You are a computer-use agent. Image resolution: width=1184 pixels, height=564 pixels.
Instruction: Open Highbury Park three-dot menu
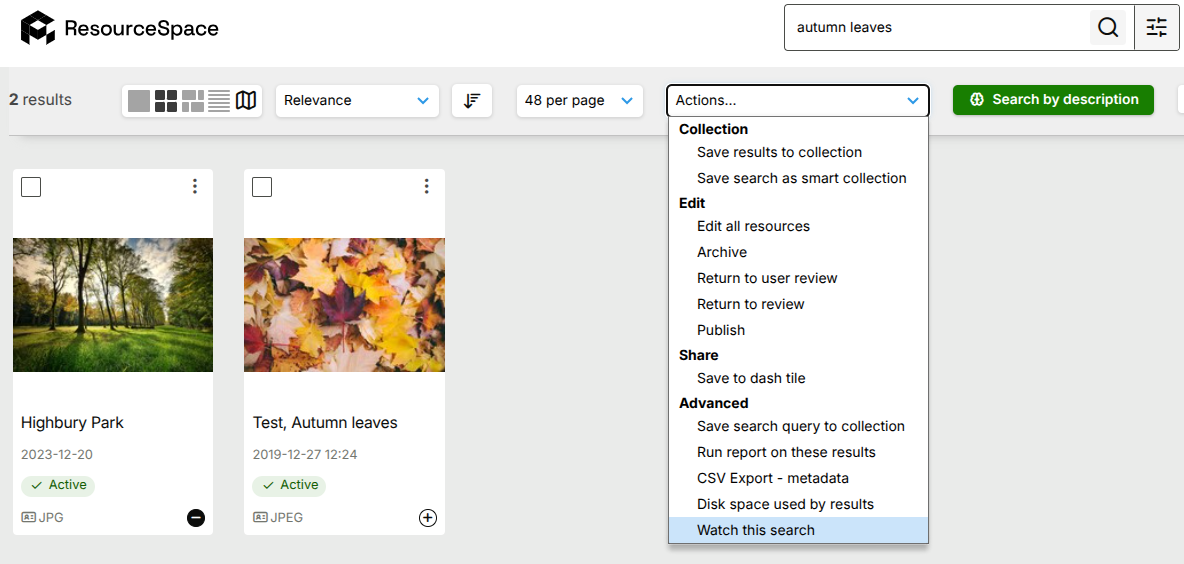(195, 186)
